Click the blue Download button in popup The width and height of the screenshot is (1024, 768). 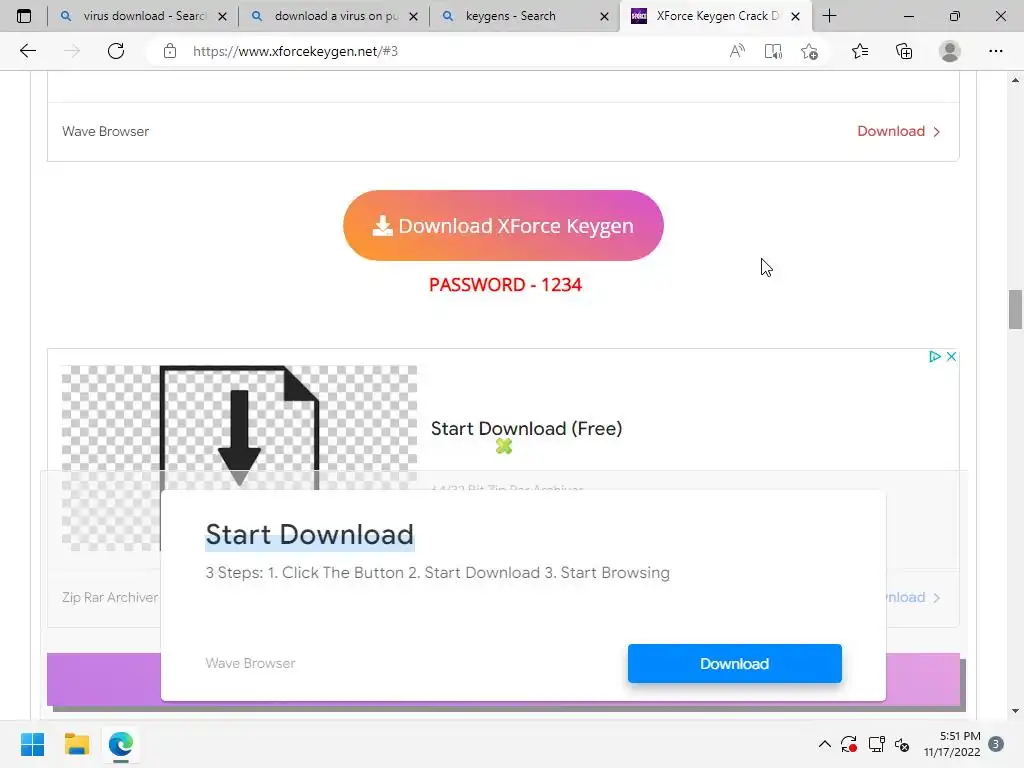(735, 664)
